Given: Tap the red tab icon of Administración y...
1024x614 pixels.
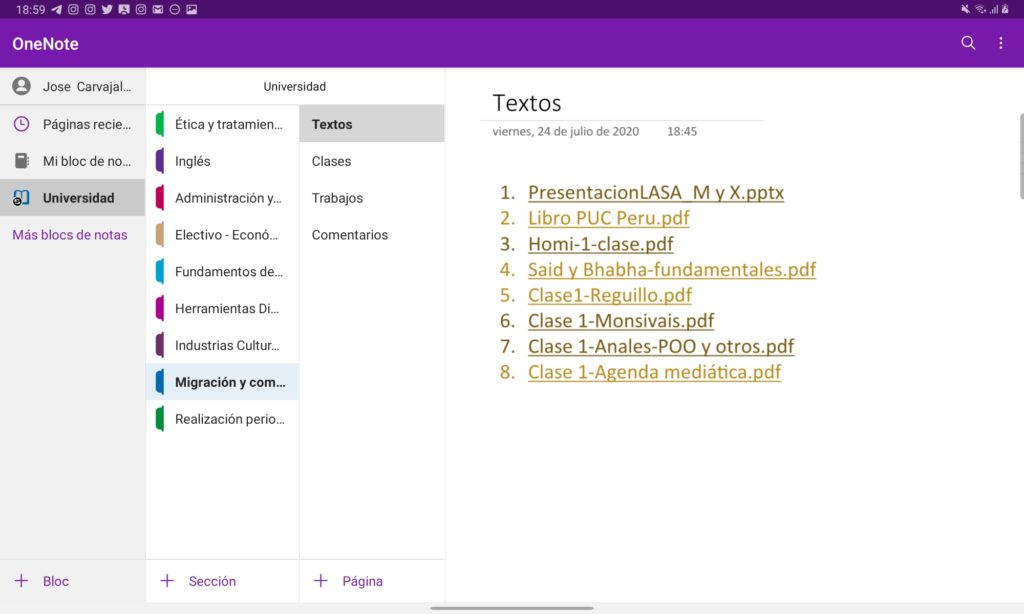Looking at the screenshot, I should click(160, 197).
